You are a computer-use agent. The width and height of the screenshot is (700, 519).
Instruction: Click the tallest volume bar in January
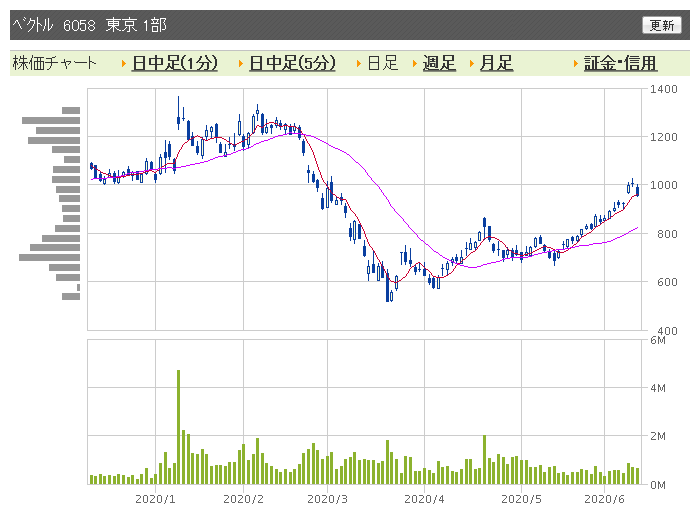click(x=179, y=427)
